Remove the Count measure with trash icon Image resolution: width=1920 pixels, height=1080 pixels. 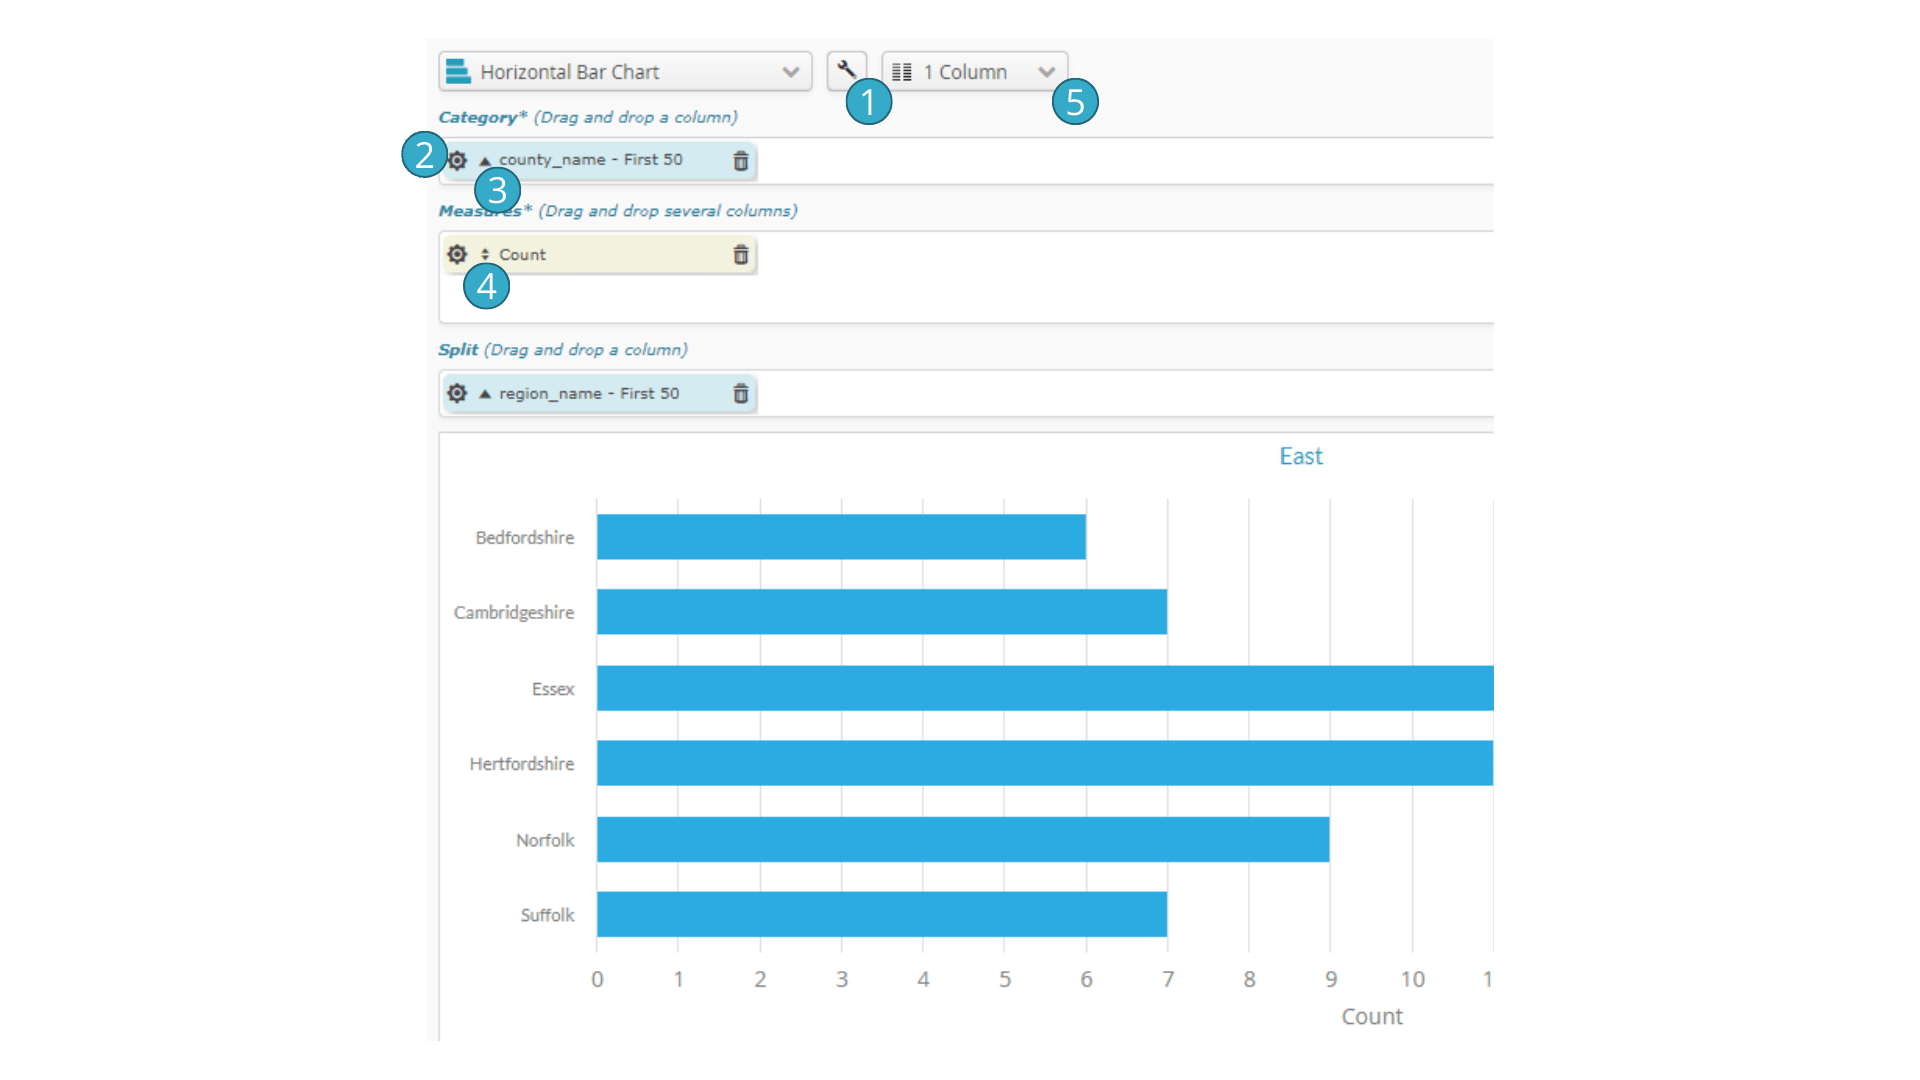tap(741, 255)
